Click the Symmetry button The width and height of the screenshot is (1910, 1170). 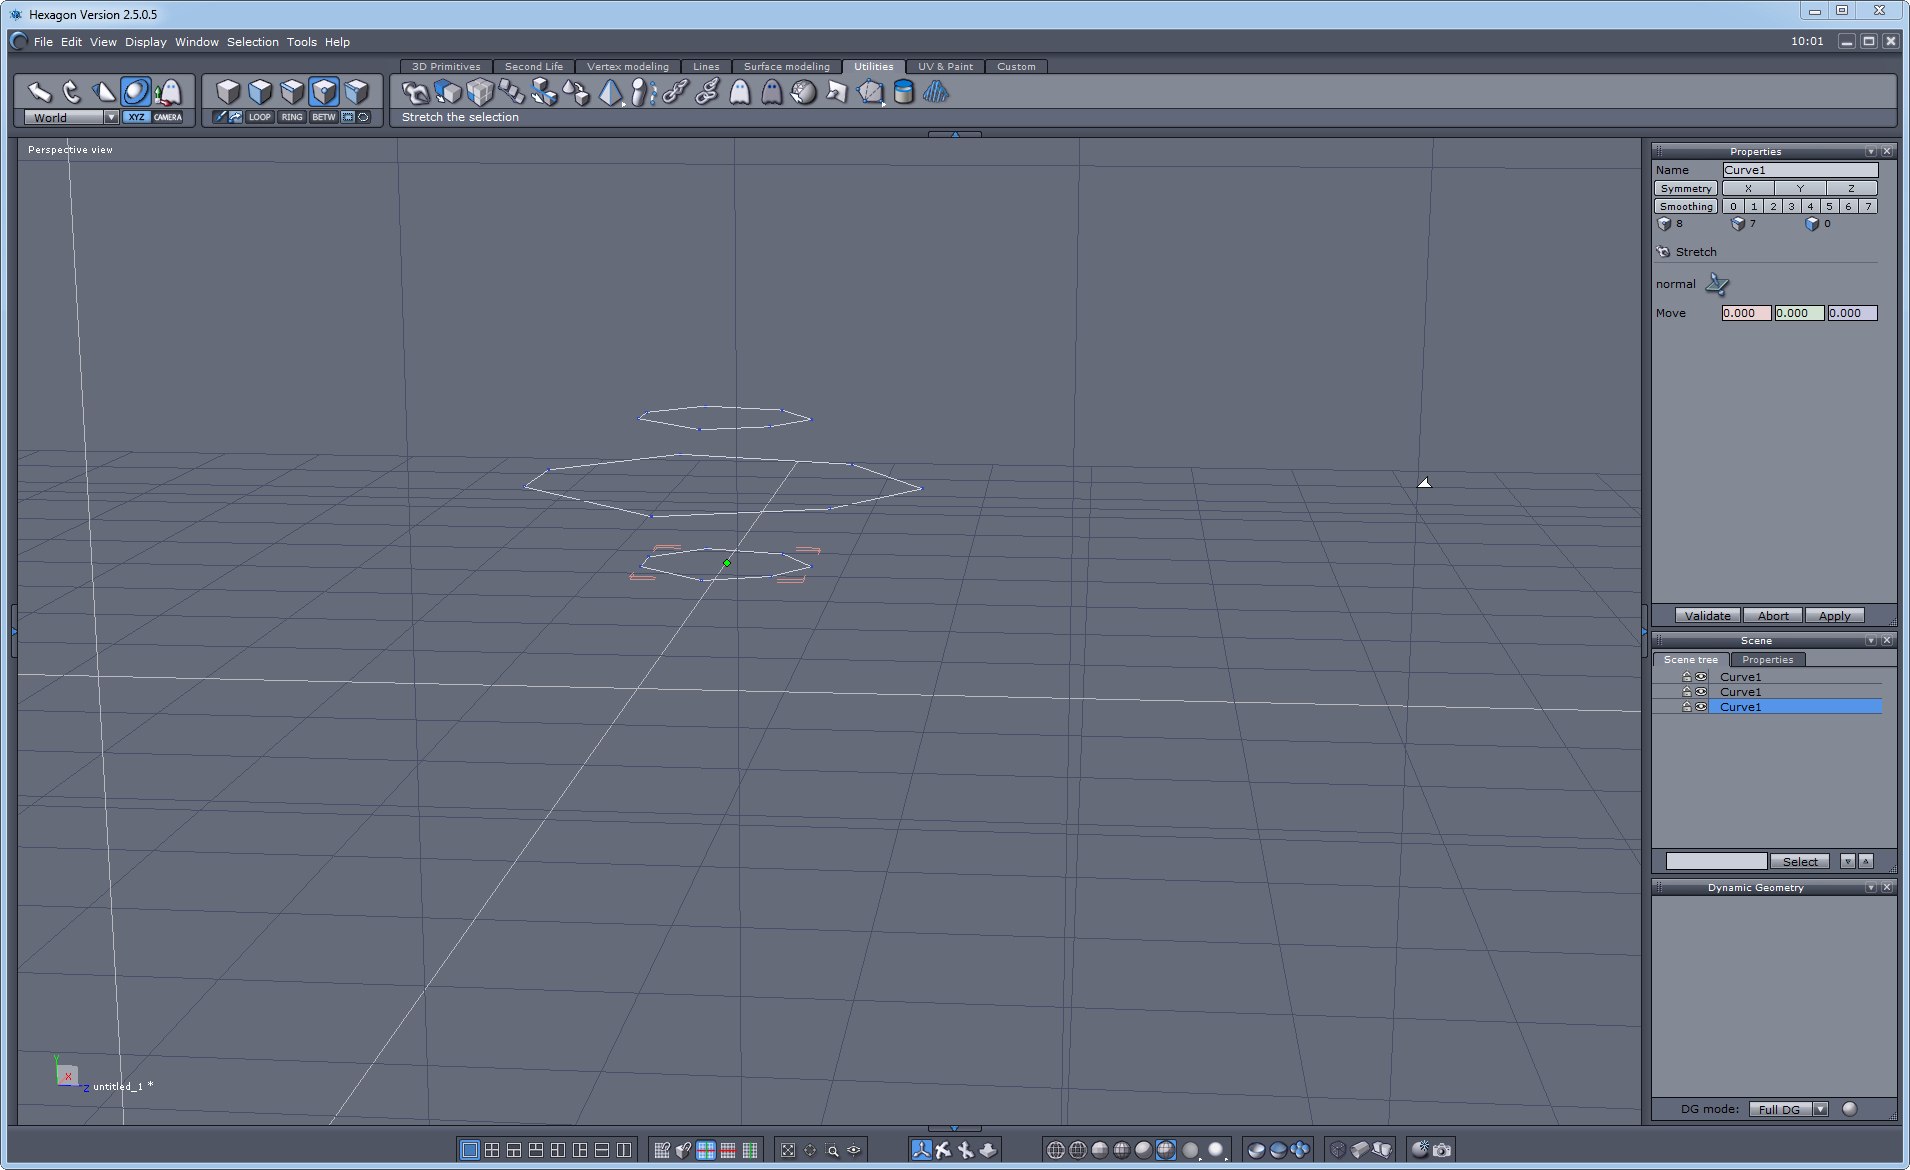pos(1686,188)
